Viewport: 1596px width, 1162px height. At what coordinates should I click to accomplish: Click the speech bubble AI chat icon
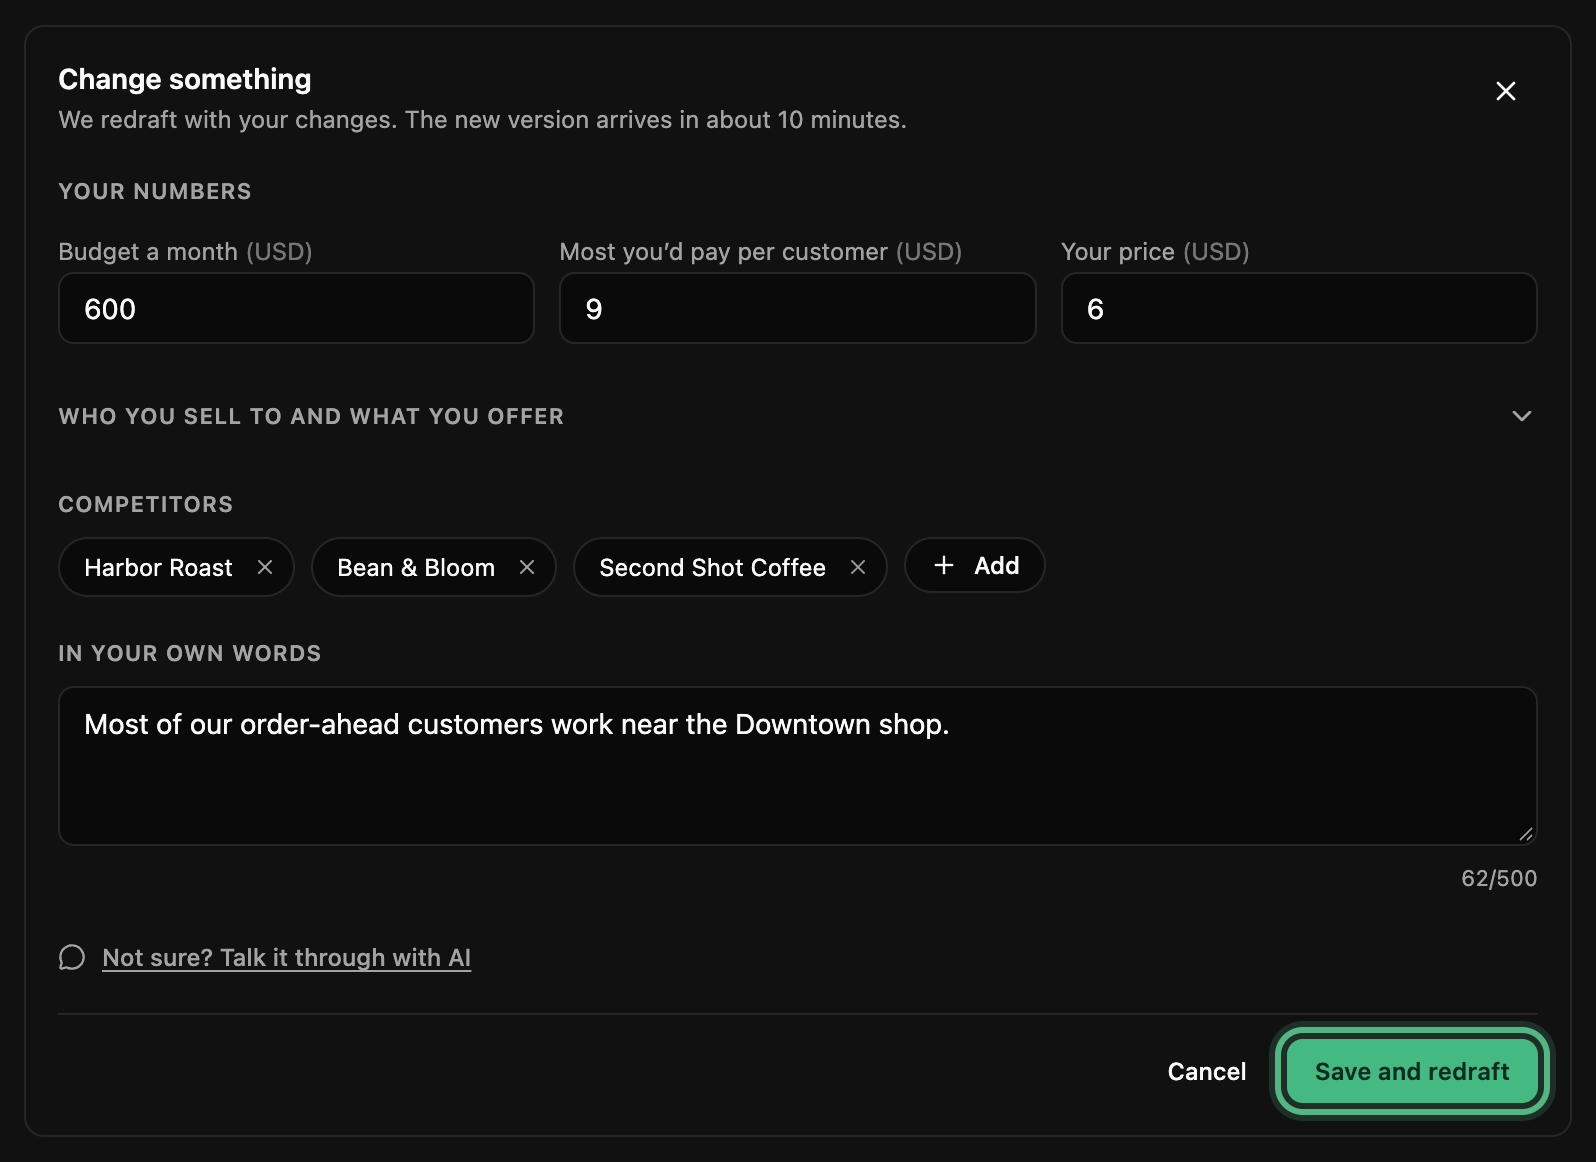tap(72, 957)
